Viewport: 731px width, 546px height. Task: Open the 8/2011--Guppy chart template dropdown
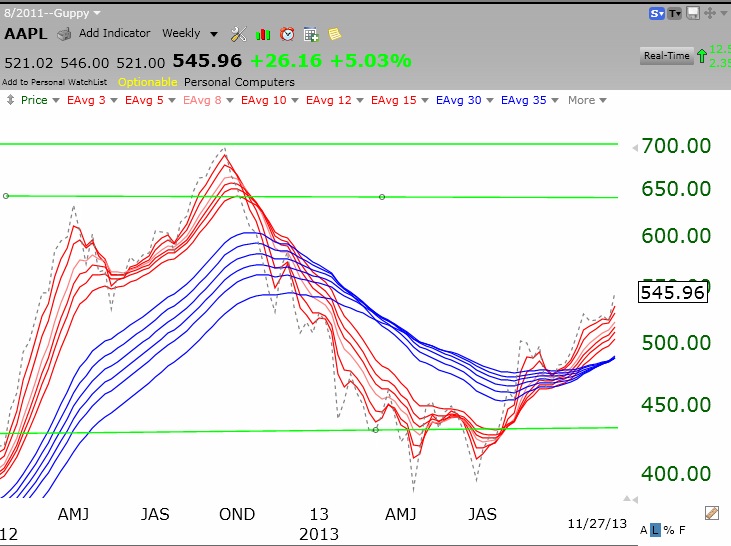(52, 13)
